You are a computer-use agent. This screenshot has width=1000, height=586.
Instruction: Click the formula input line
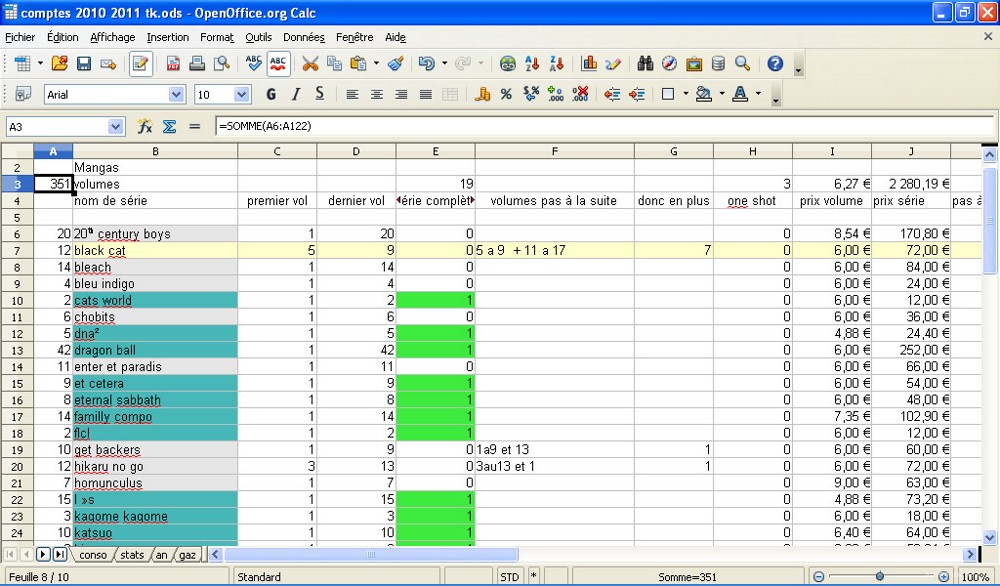coord(604,127)
